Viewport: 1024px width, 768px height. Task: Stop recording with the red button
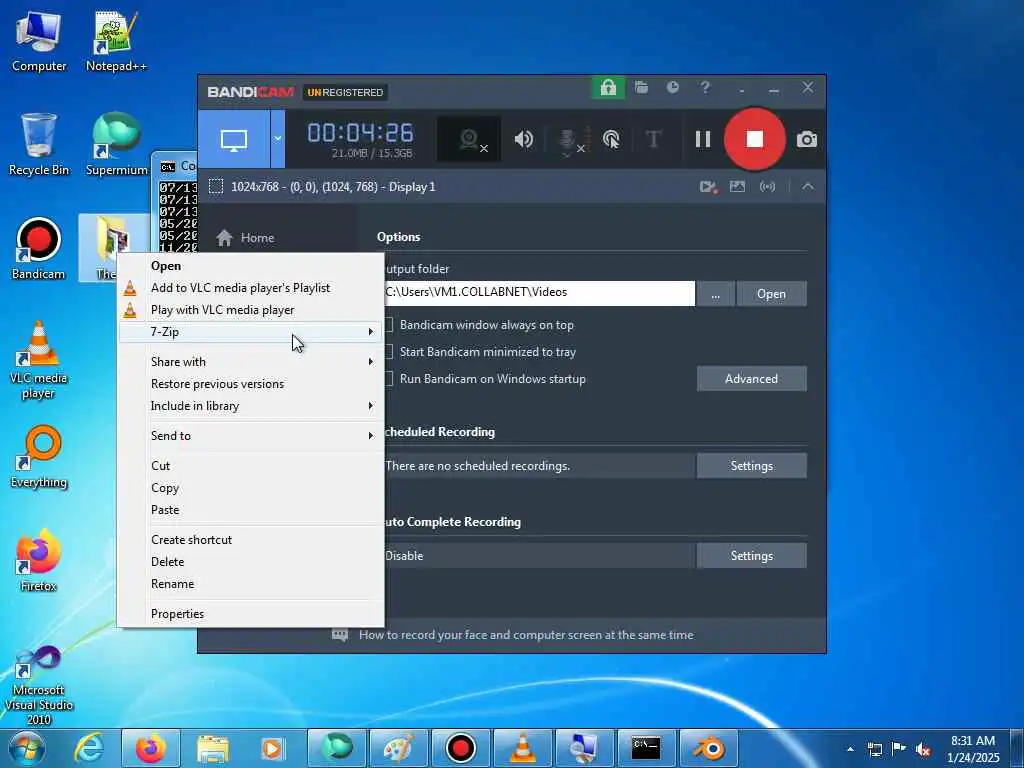point(755,139)
